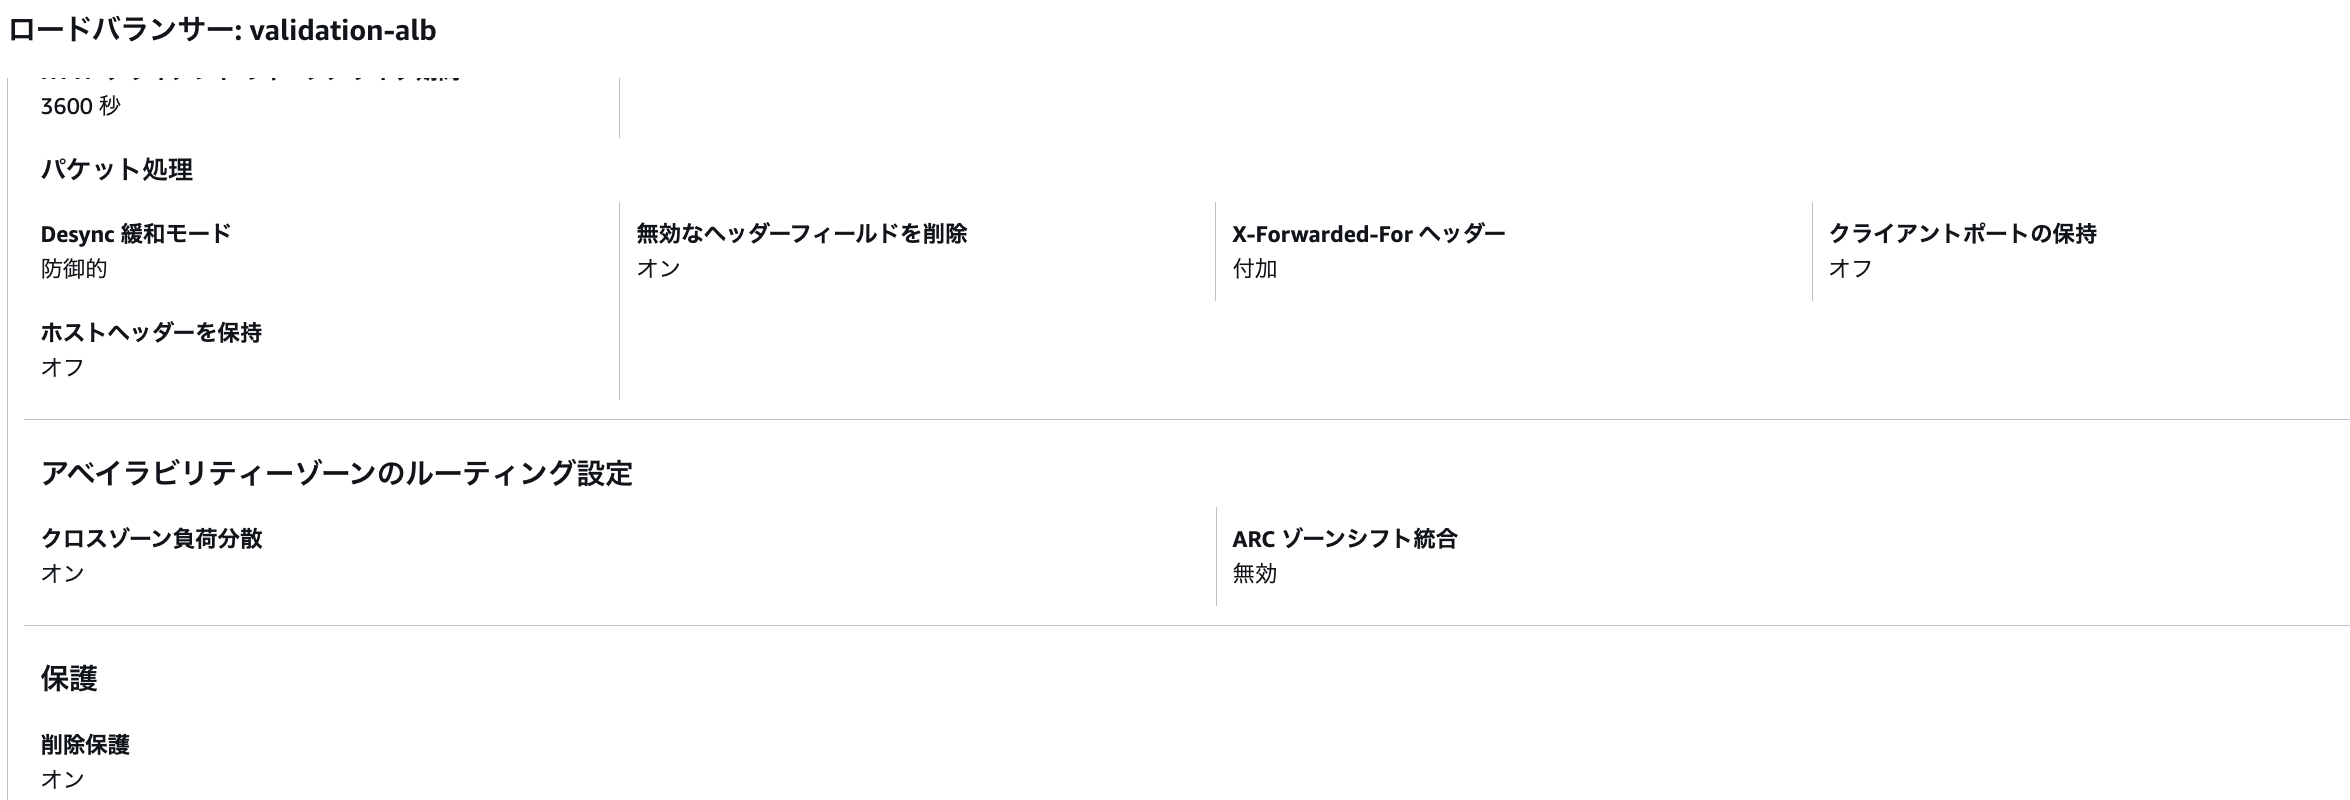Click the 削除保護 label
The width and height of the screenshot is (2350, 800).
85,745
